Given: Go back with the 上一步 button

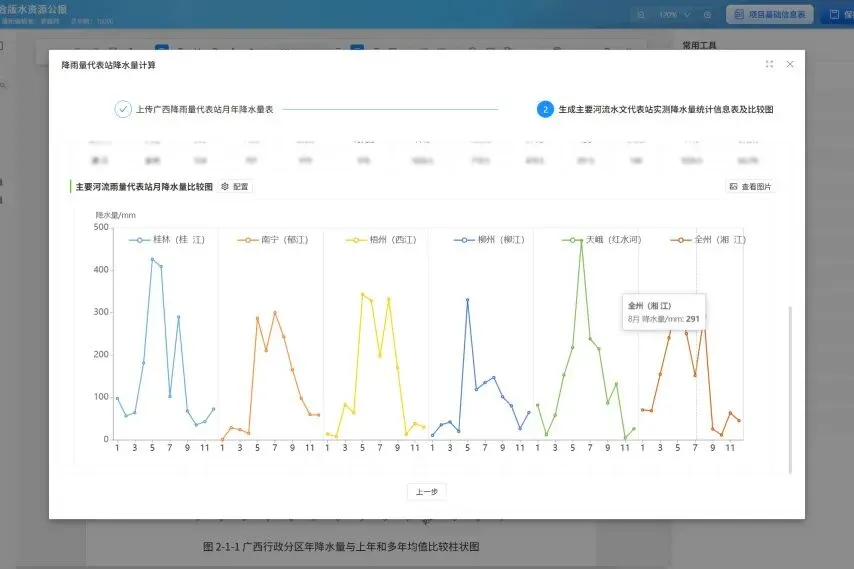Looking at the screenshot, I should pyautogui.click(x=426, y=492).
